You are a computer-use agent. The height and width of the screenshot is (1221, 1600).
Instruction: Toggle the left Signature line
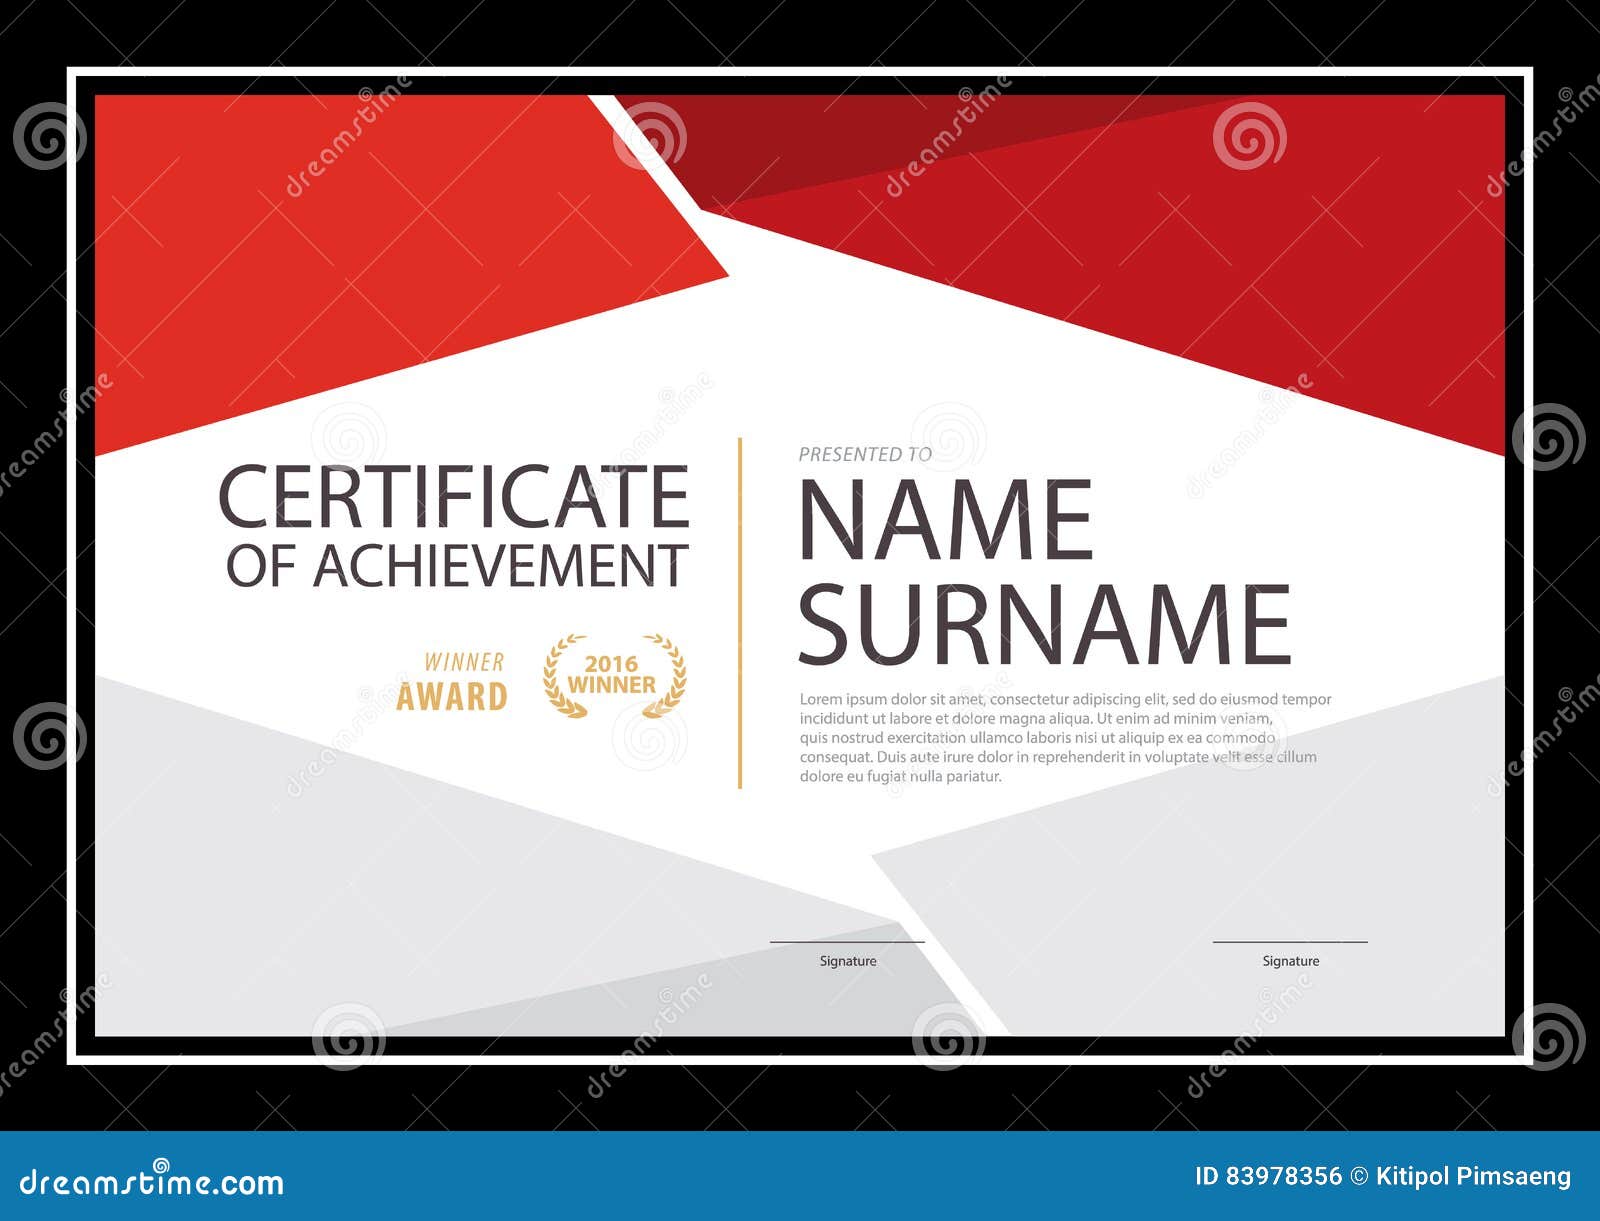pos(848,941)
